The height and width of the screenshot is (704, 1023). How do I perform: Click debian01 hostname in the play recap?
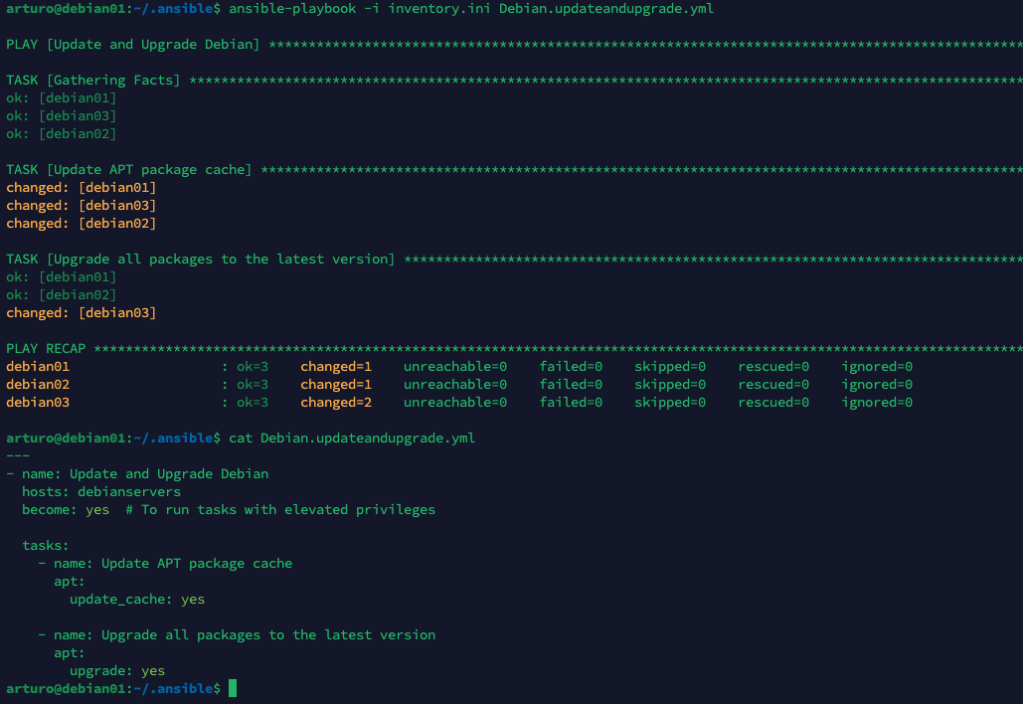[x=38, y=367]
